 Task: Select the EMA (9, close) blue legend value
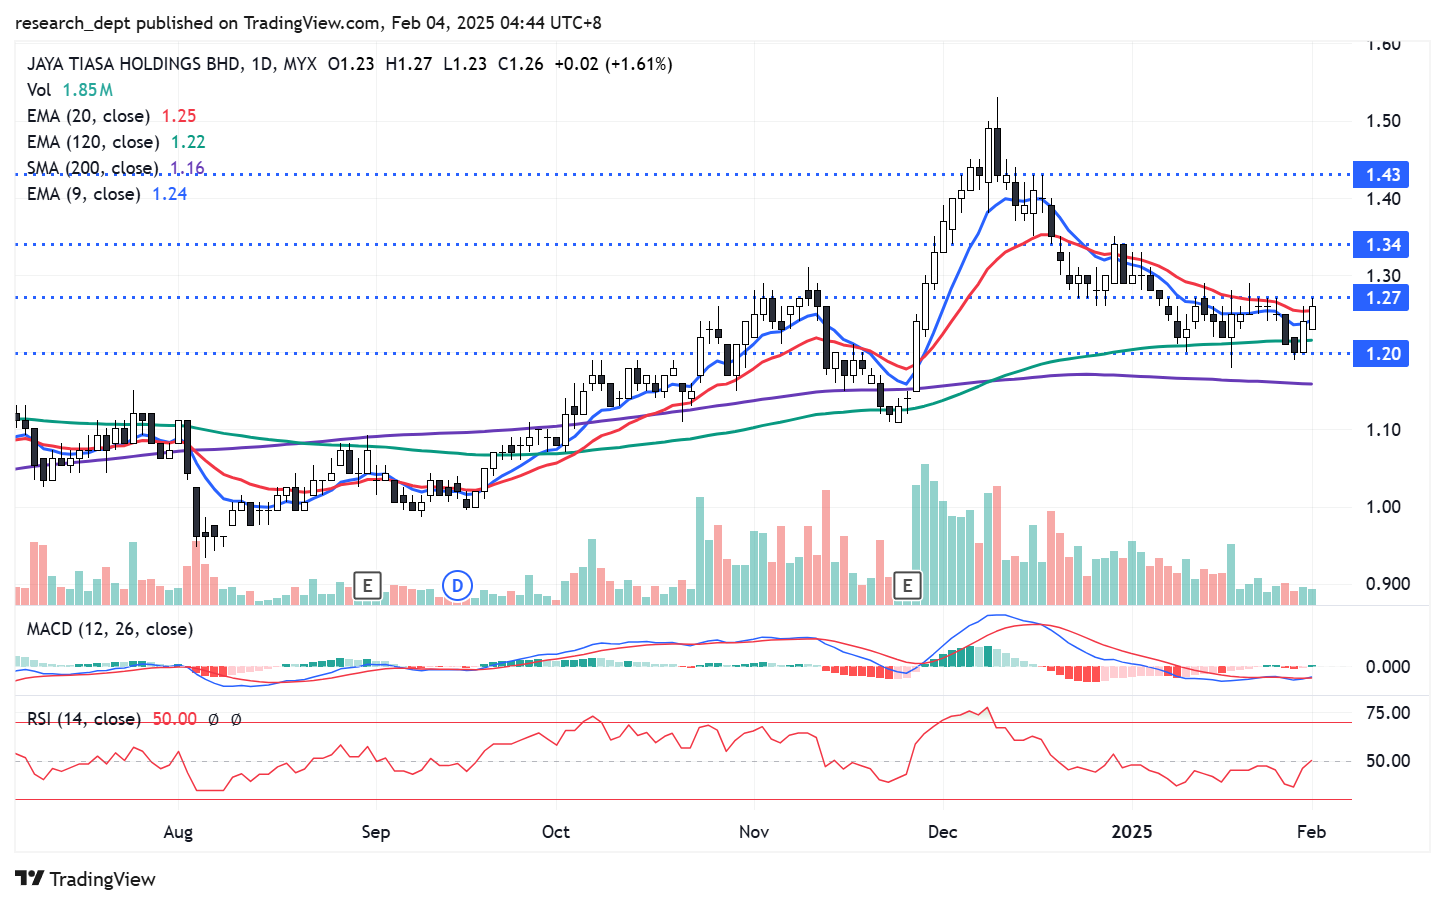(x=169, y=194)
